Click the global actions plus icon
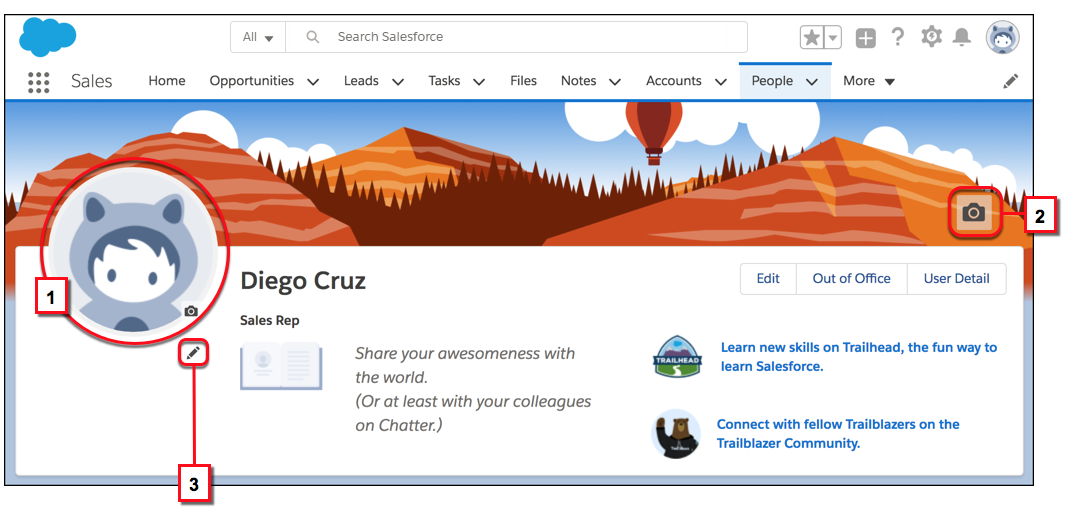This screenshot has width=1067, height=512. pyautogui.click(x=866, y=38)
